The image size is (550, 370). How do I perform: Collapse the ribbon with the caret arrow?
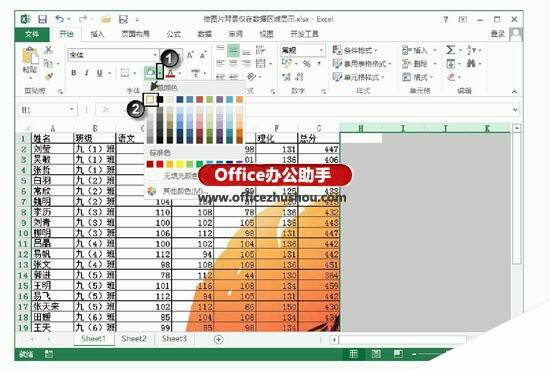click(x=514, y=91)
